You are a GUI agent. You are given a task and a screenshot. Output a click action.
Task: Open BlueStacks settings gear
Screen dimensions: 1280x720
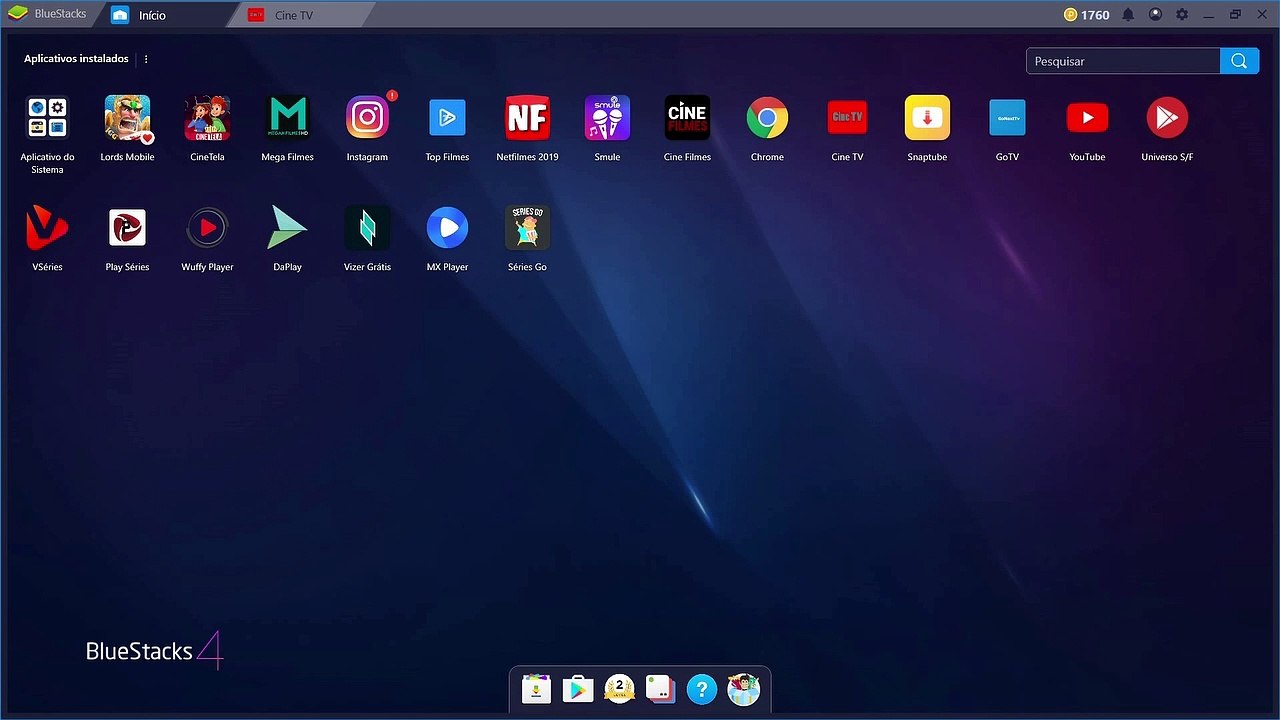1182,15
